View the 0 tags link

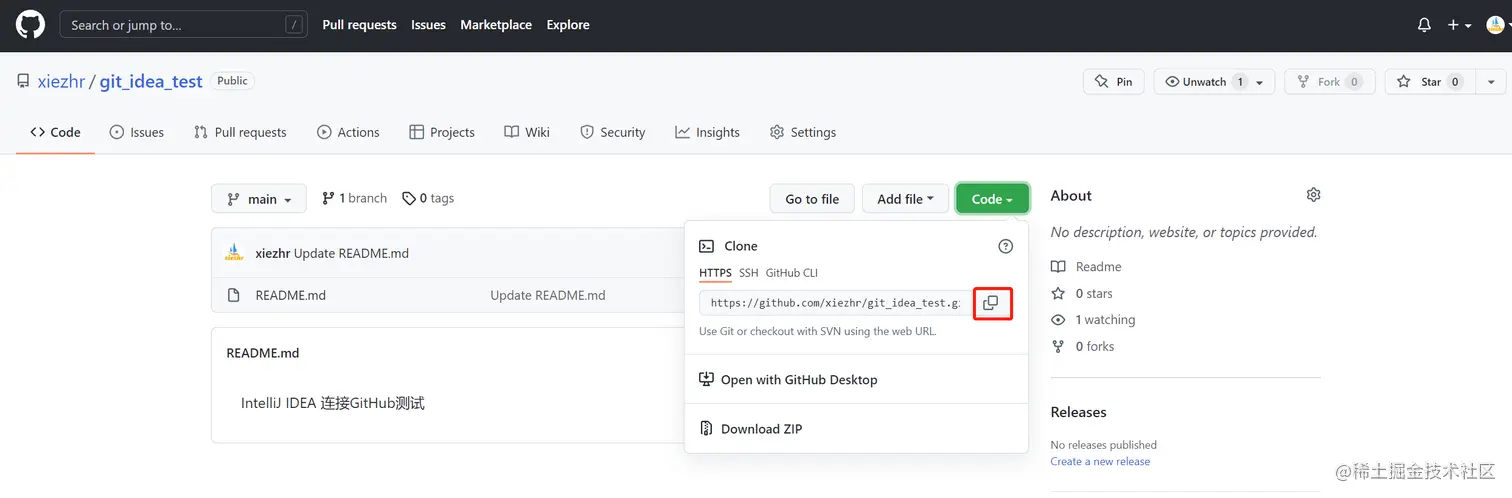(428, 198)
